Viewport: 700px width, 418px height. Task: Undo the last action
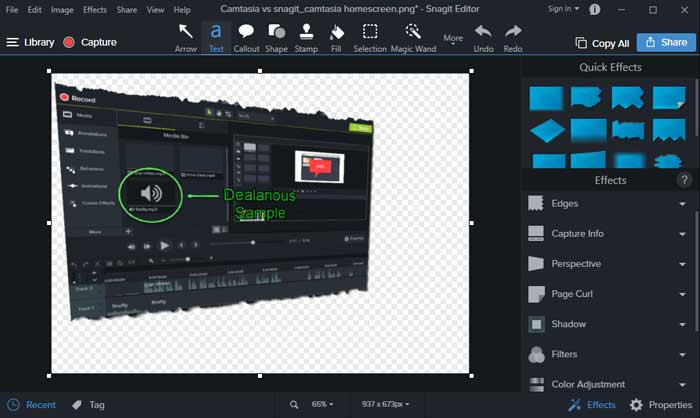pyautogui.click(x=483, y=38)
